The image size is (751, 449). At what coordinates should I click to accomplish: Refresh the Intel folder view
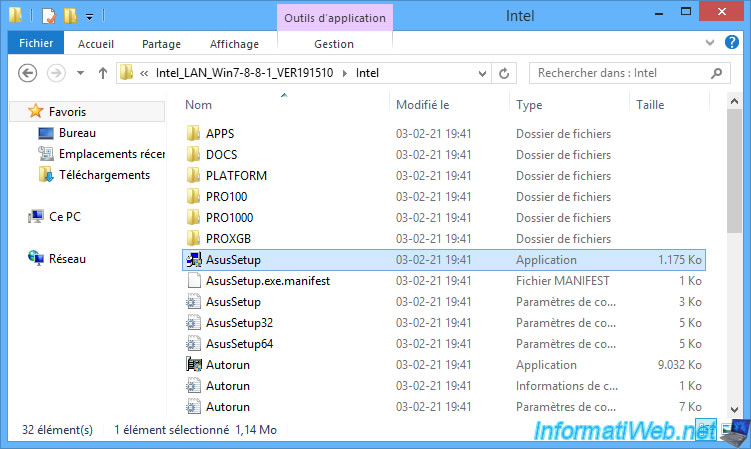(x=504, y=73)
